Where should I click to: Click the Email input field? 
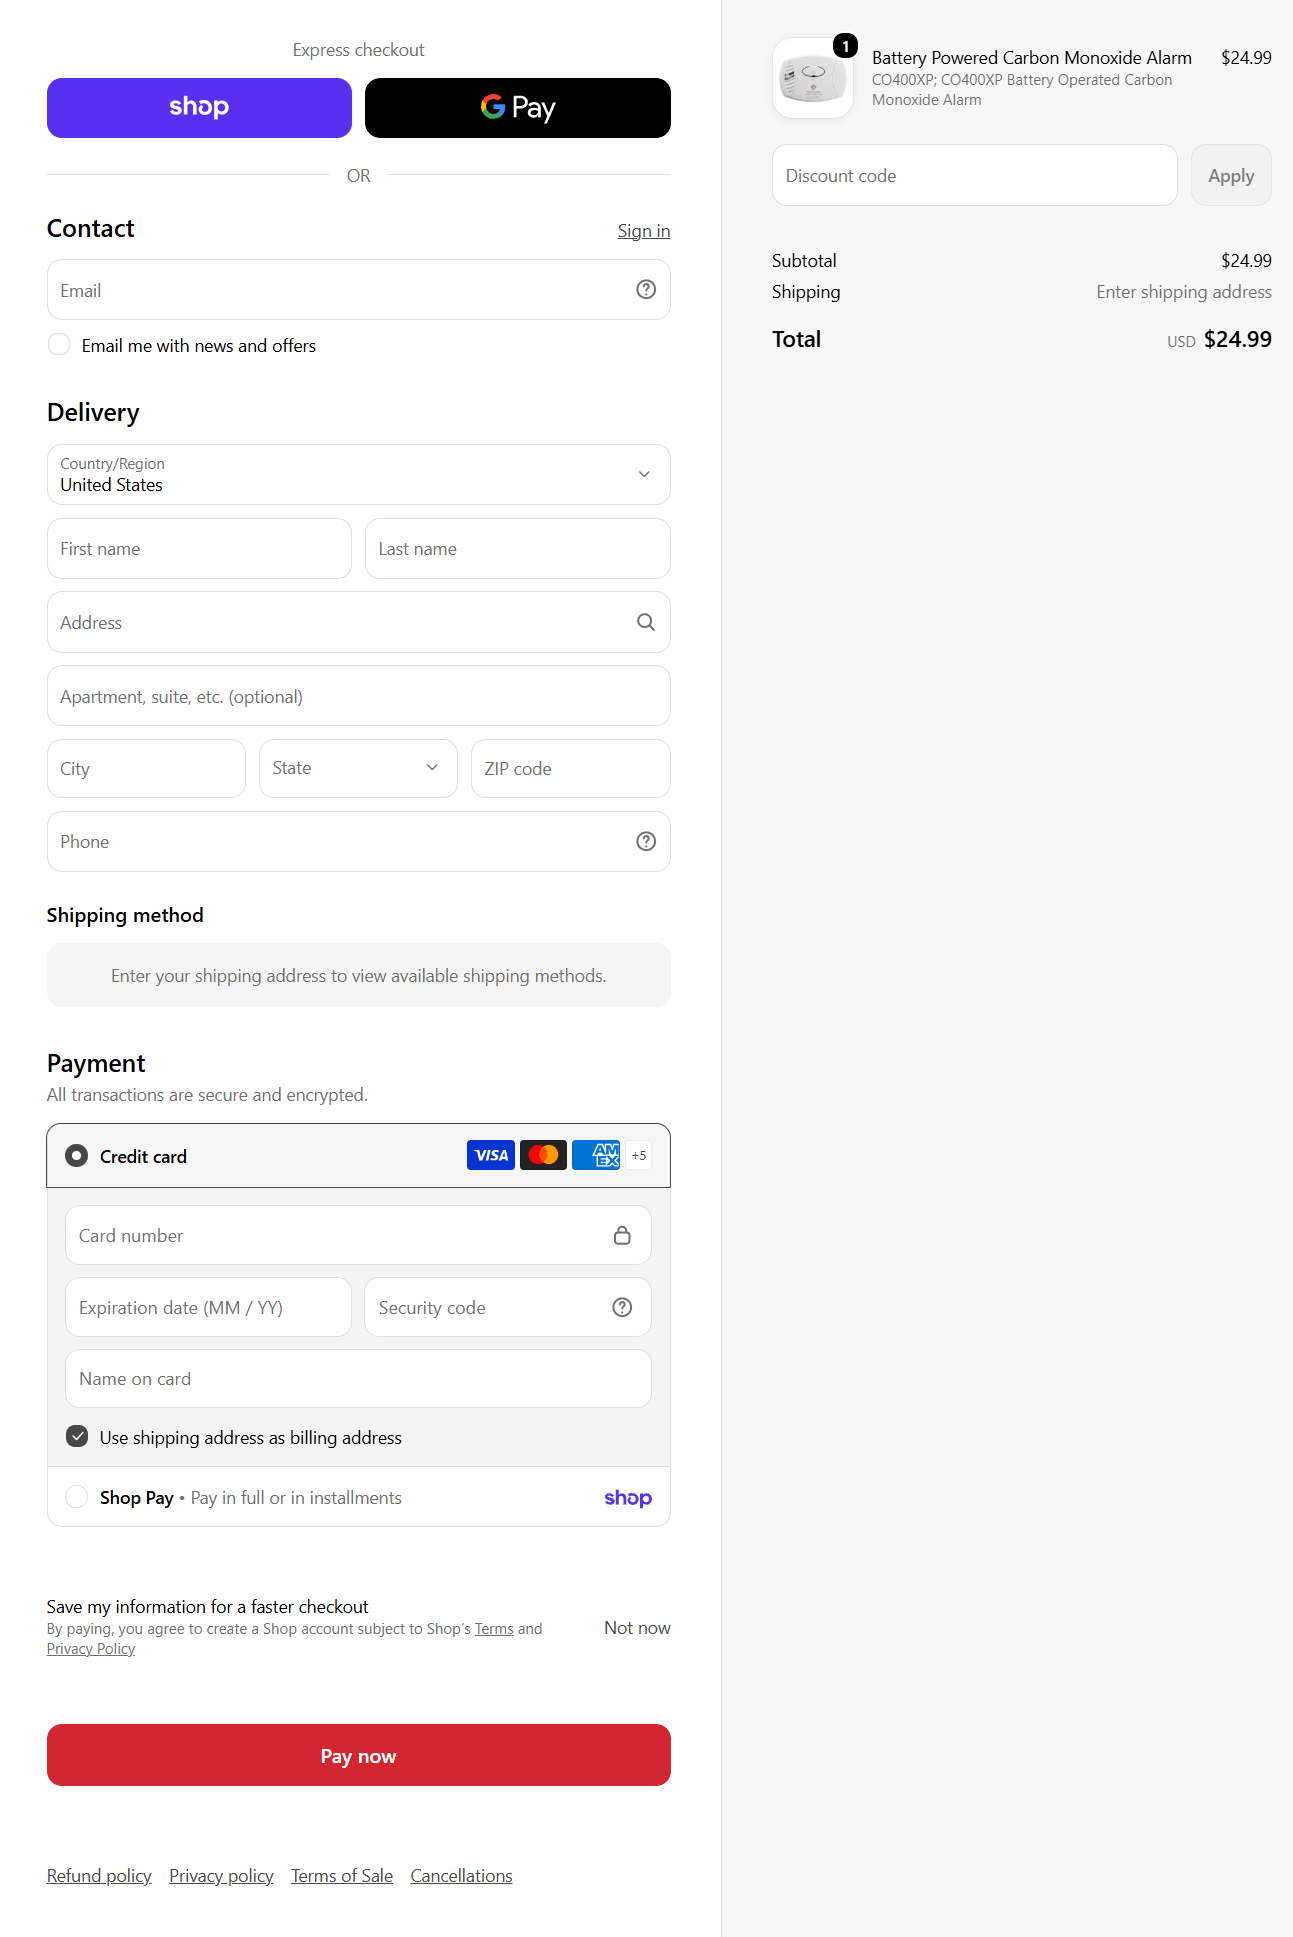click(358, 290)
